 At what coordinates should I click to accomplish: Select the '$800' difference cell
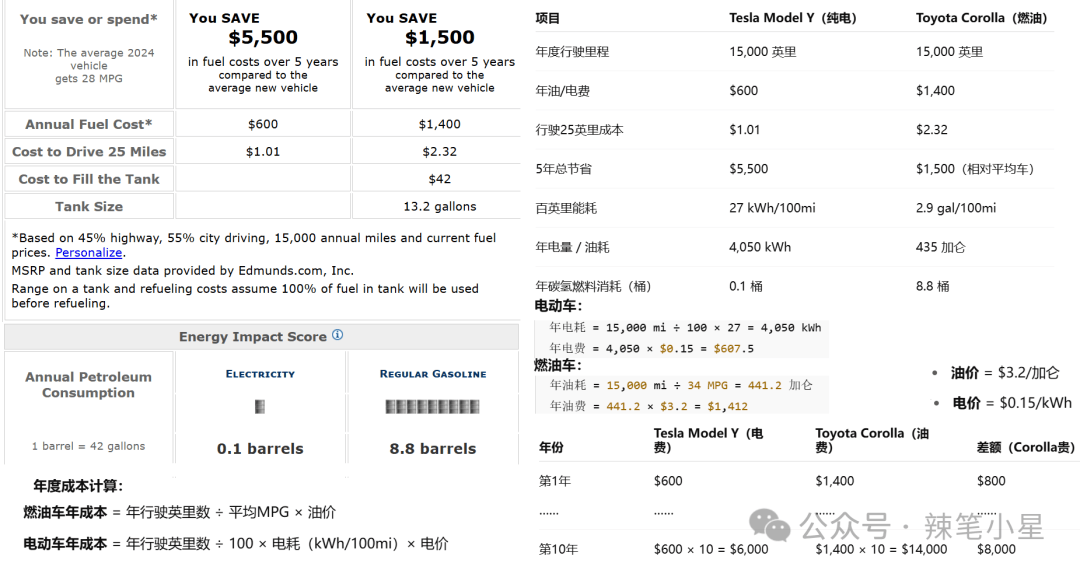[991, 481]
